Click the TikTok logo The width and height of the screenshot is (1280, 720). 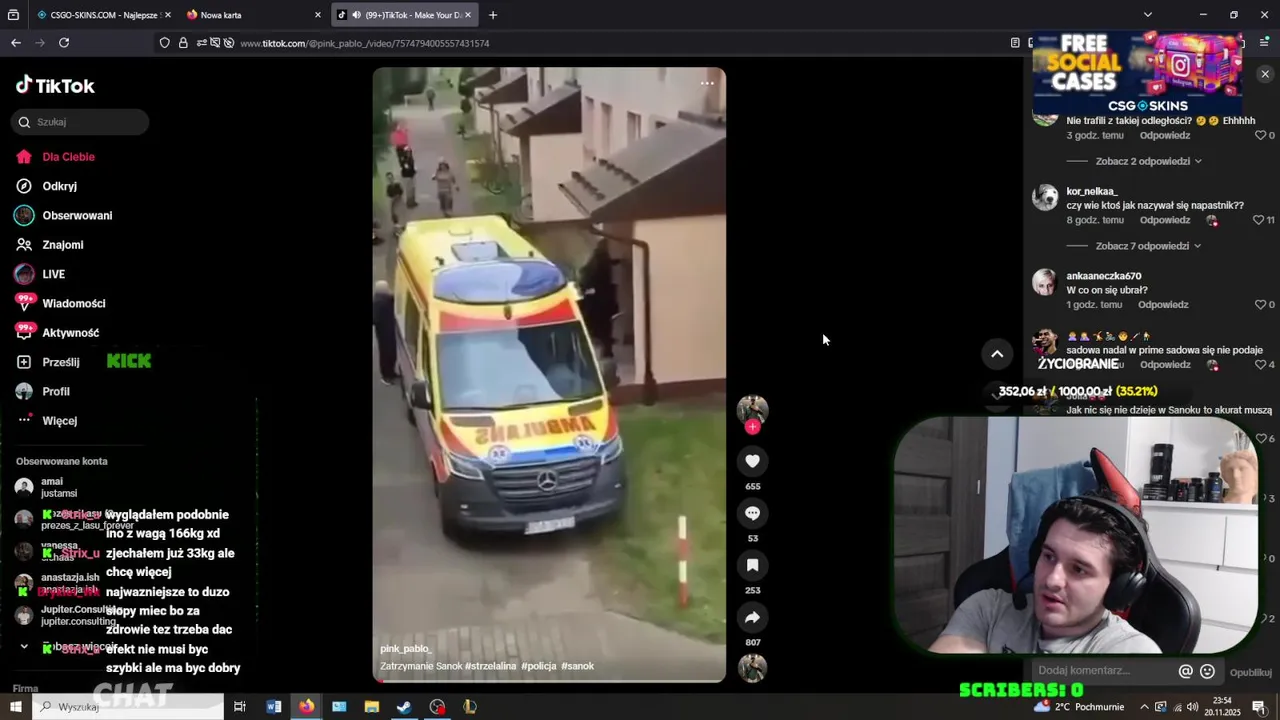coord(55,85)
